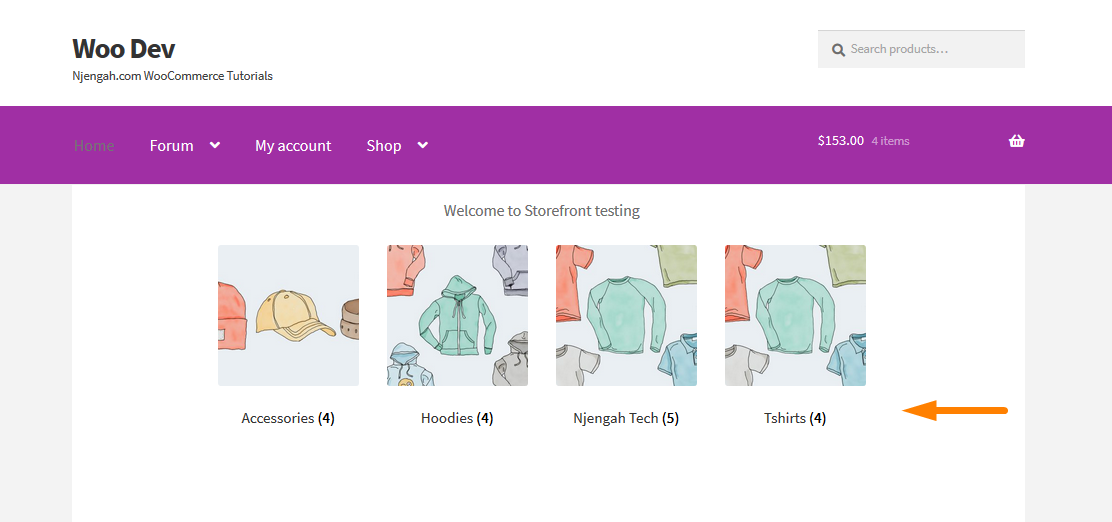Click the magnifier search icon
Image resolution: width=1112 pixels, height=522 pixels.
tap(838, 50)
